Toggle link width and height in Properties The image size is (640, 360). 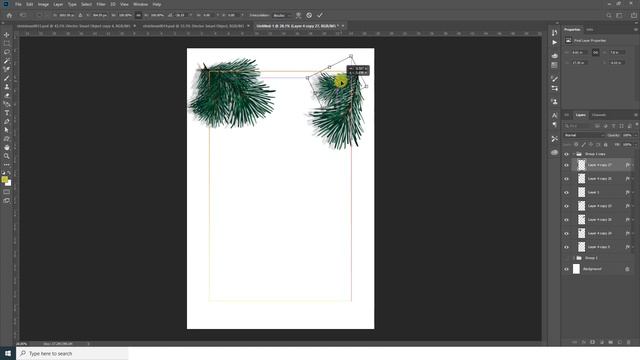(596, 52)
